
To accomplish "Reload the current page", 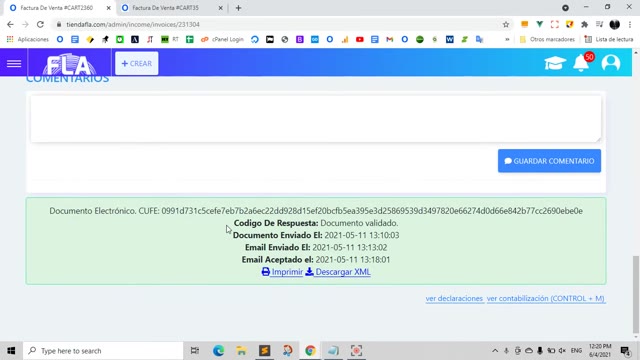I will click(x=40, y=24).
